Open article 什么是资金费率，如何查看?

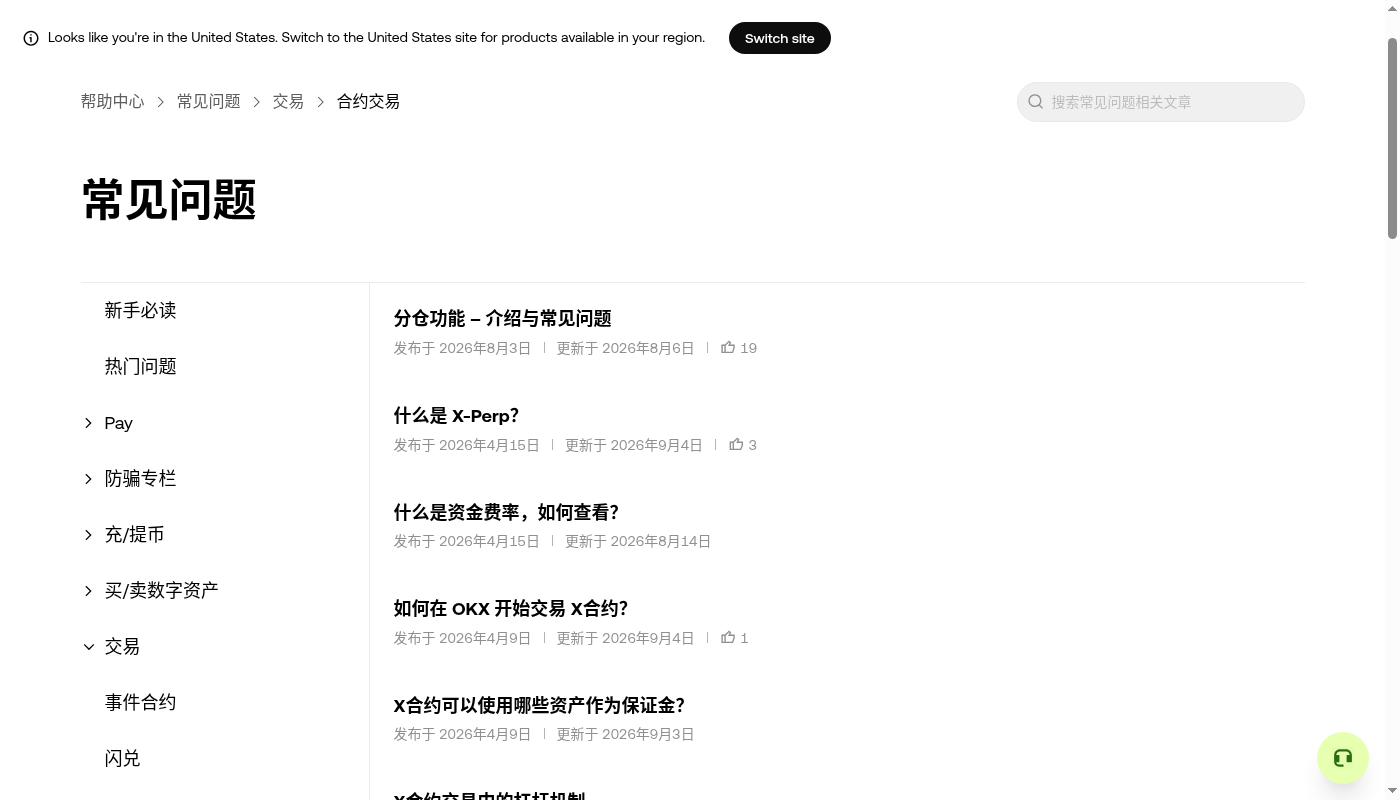[x=506, y=512]
